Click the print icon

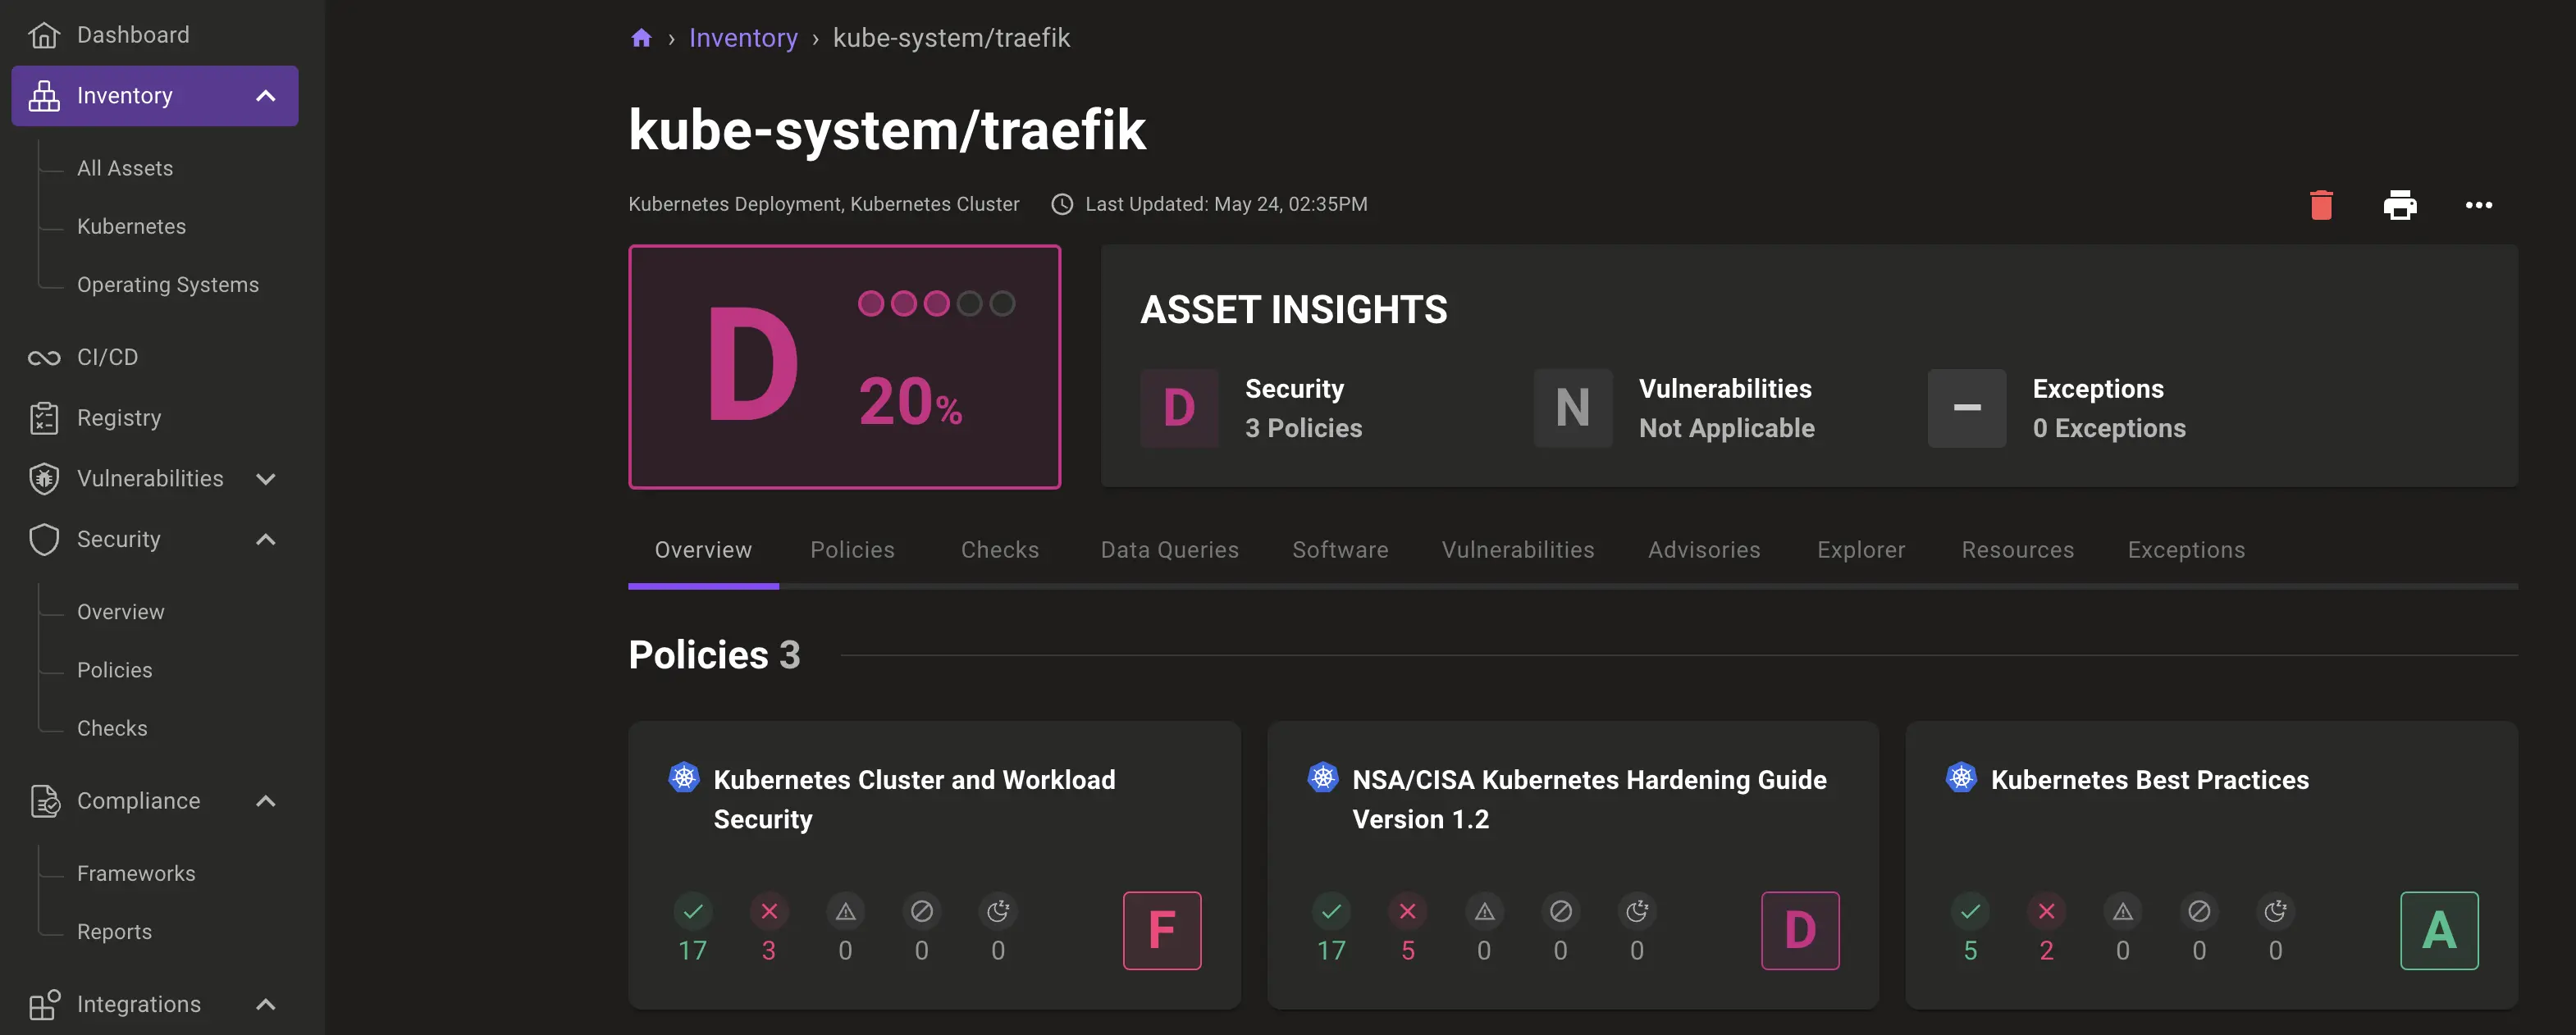pyautogui.click(x=2400, y=205)
